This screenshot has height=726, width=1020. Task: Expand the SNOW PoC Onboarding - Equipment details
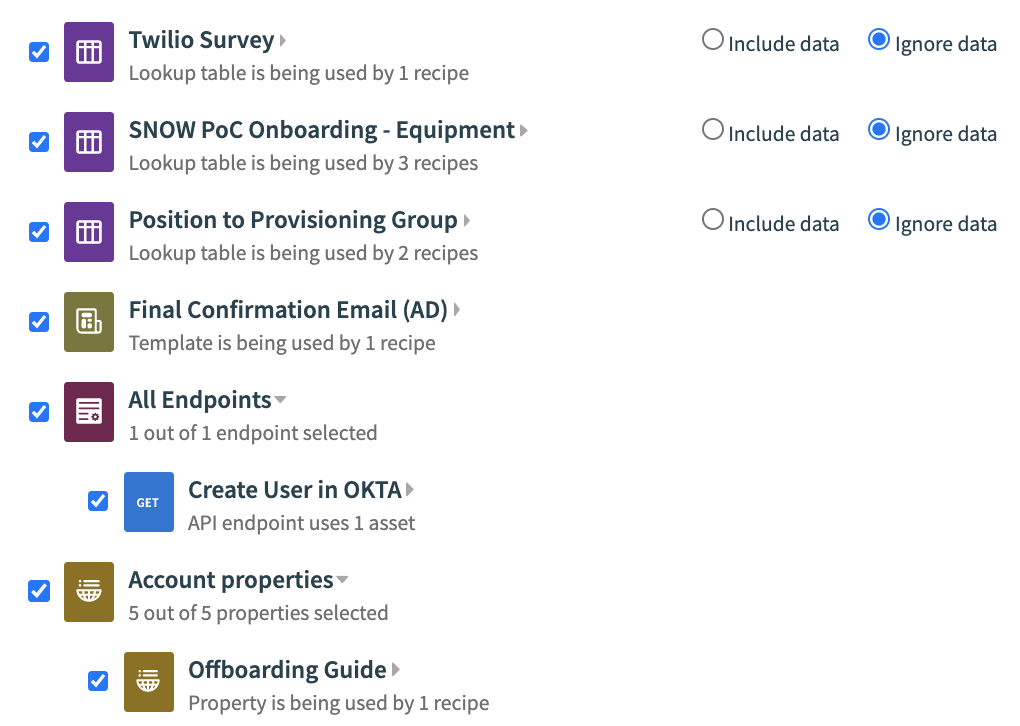(524, 130)
